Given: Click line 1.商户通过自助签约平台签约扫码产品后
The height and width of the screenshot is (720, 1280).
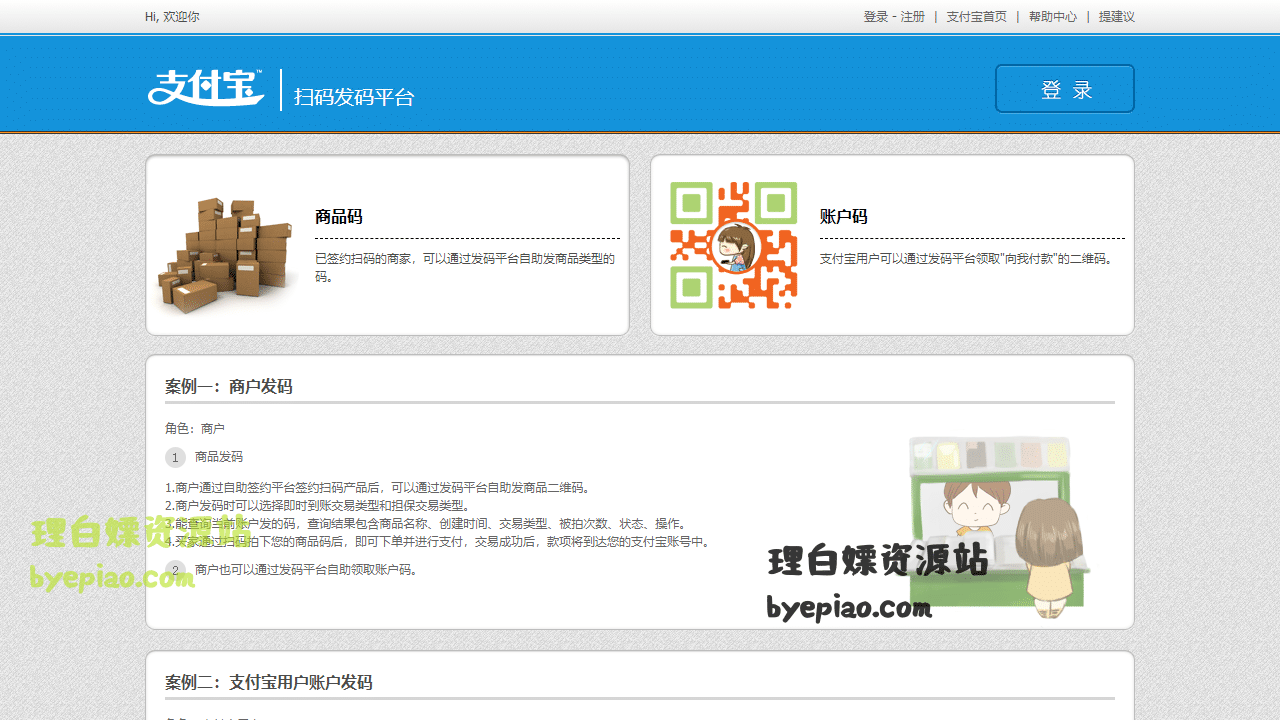Looking at the screenshot, I should pyautogui.click(x=379, y=488).
